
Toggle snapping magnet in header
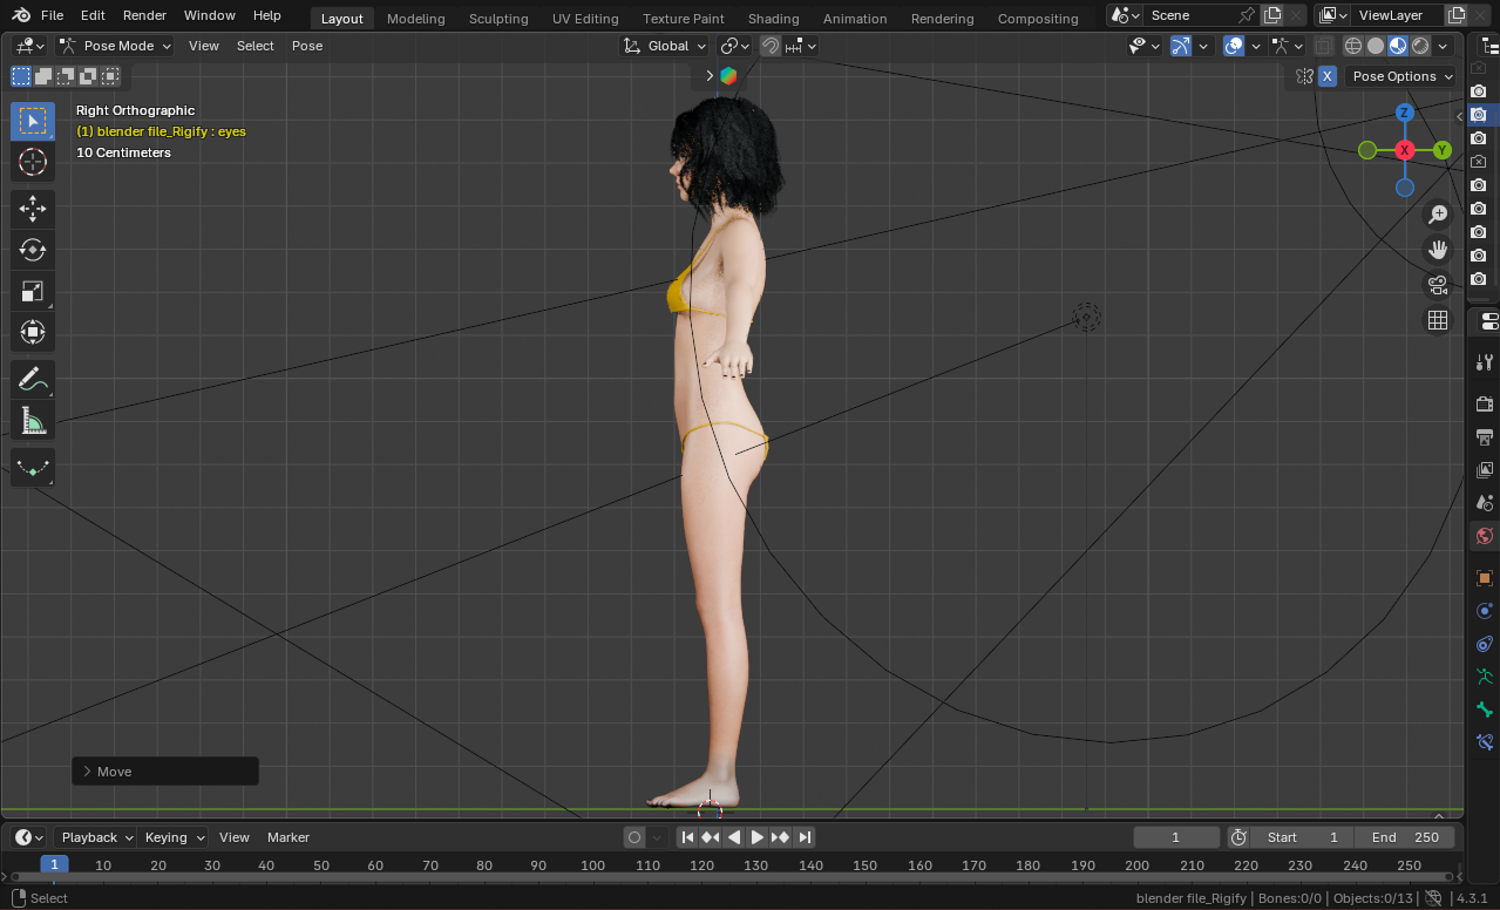(770, 46)
